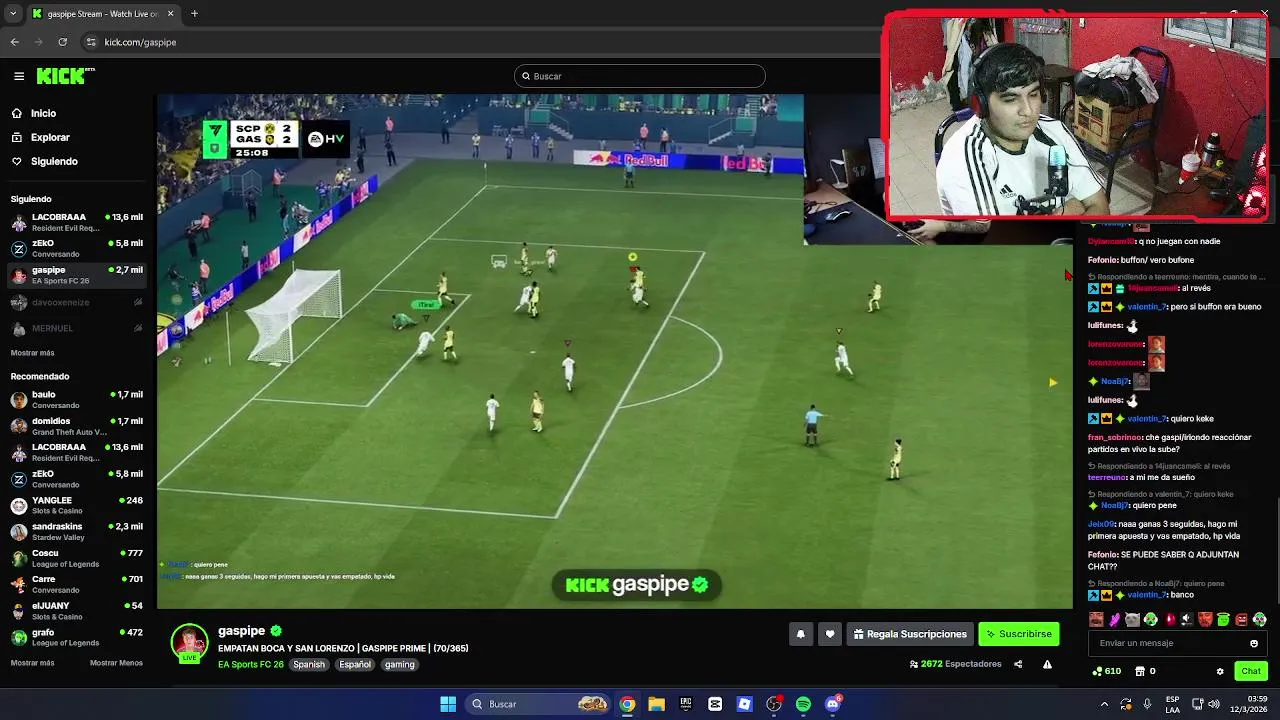Viewport: 1280px width, 720px height.
Task: Click the gaspipe verified badge
Action: (x=276, y=631)
